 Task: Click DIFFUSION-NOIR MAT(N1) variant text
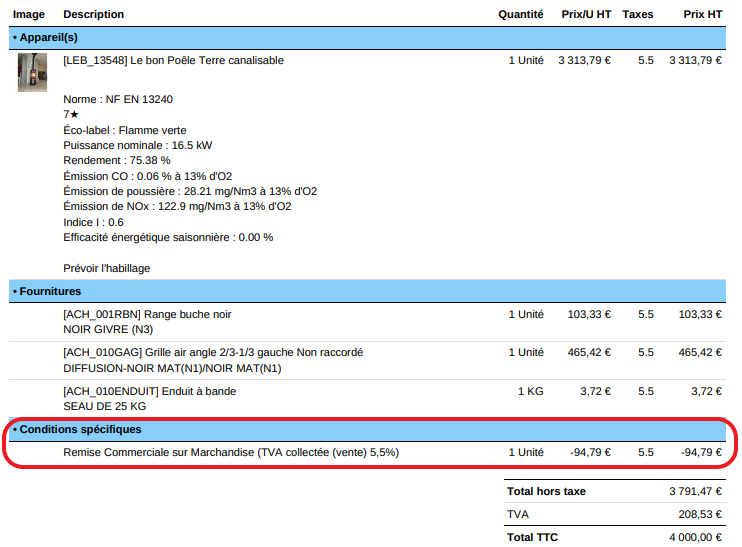[172, 368]
